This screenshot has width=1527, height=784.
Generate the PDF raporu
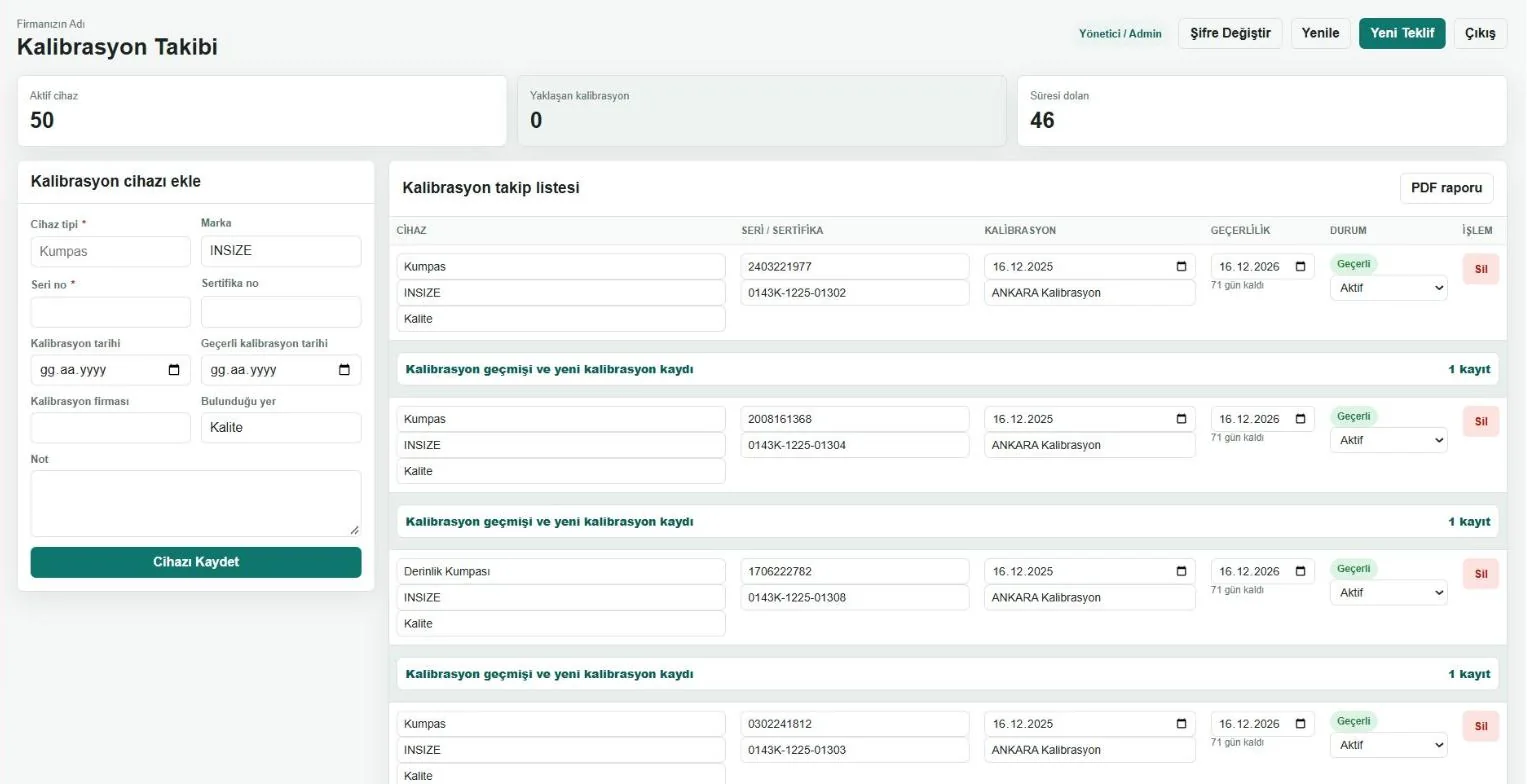click(1446, 188)
